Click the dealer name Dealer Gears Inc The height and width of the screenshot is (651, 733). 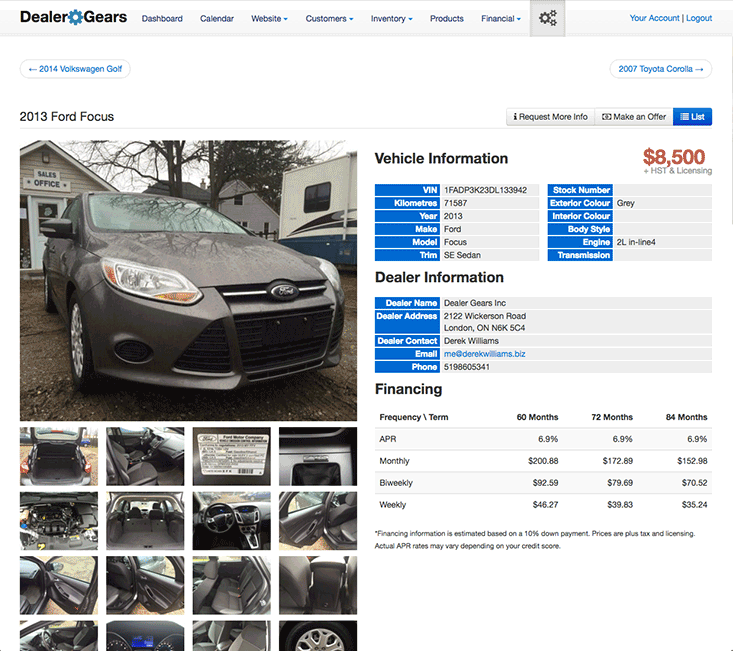[474, 303]
